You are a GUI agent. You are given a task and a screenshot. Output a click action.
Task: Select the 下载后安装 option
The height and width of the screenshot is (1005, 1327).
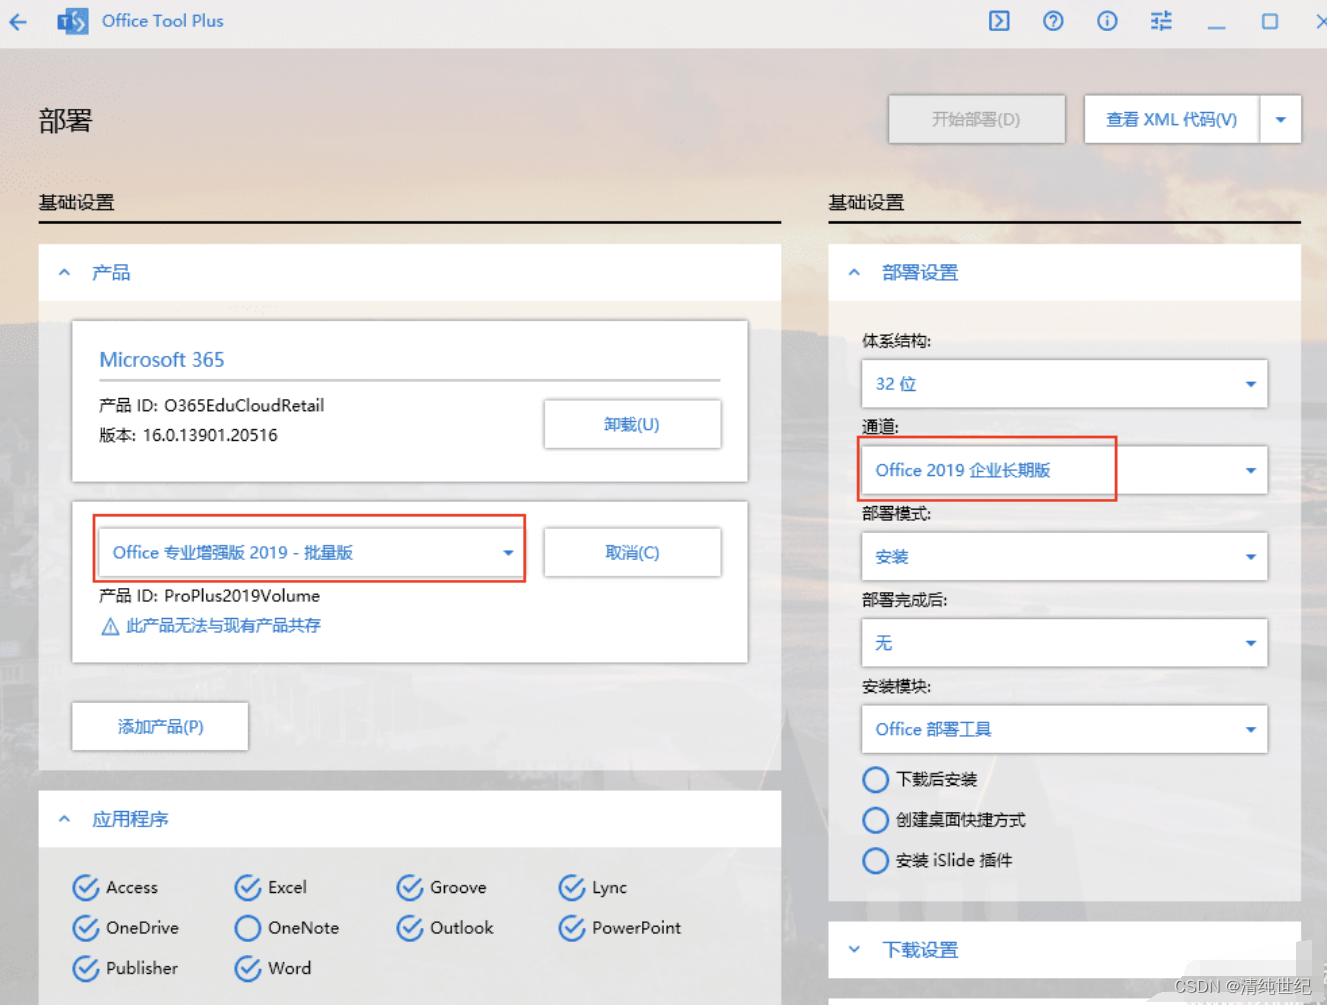point(875,780)
